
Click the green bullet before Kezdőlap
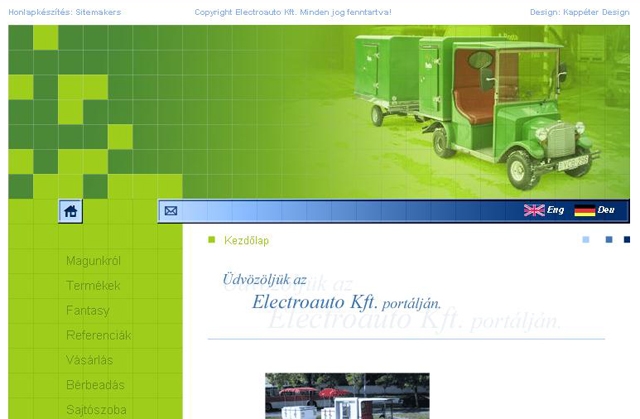[x=211, y=239]
